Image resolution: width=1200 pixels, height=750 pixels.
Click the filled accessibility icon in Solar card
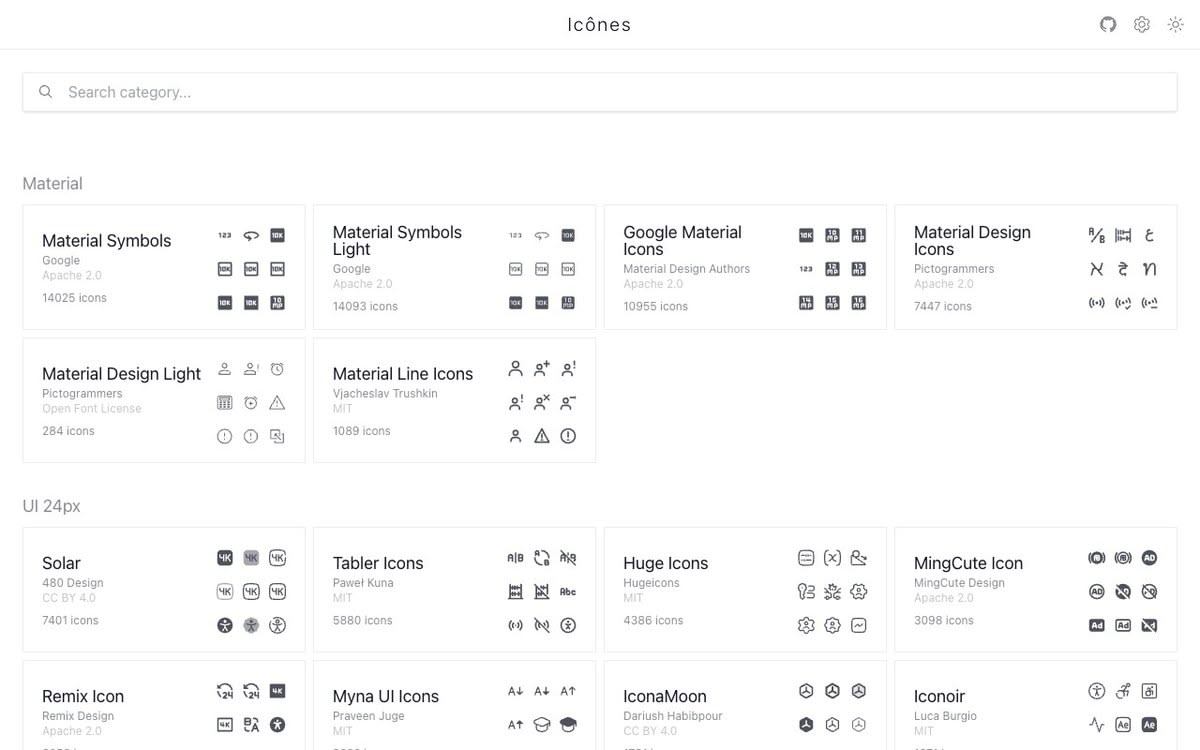pos(225,625)
